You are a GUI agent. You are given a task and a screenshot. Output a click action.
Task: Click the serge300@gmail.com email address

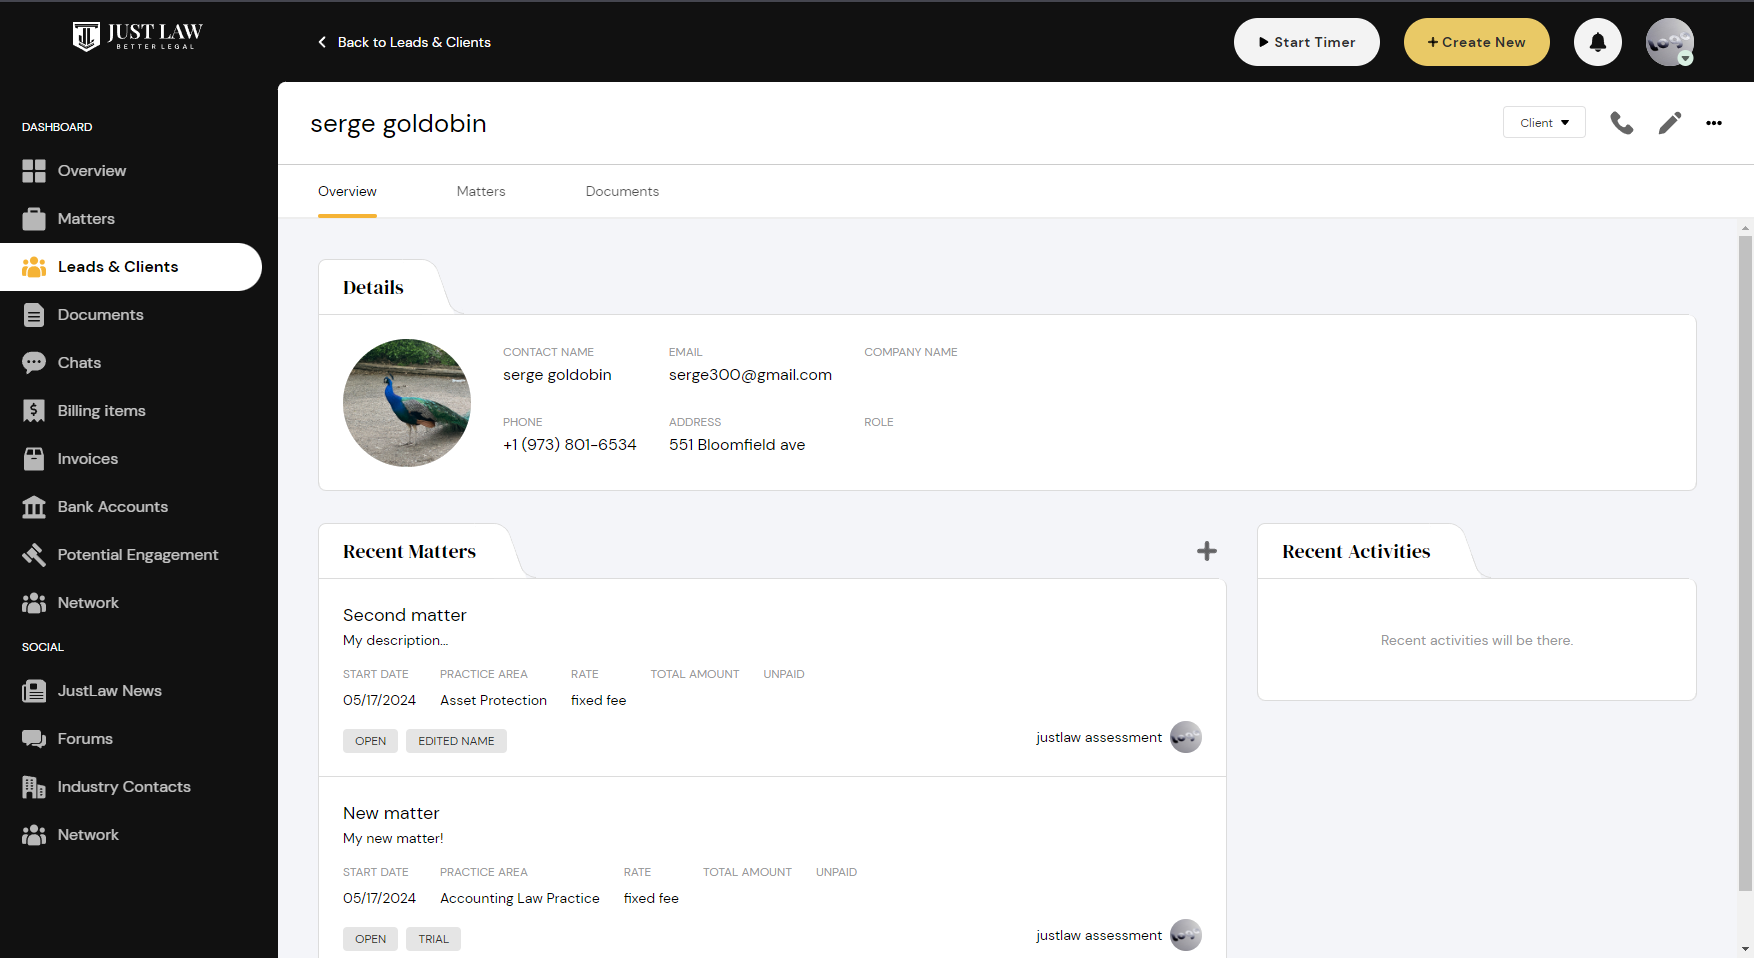click(750, 375)
